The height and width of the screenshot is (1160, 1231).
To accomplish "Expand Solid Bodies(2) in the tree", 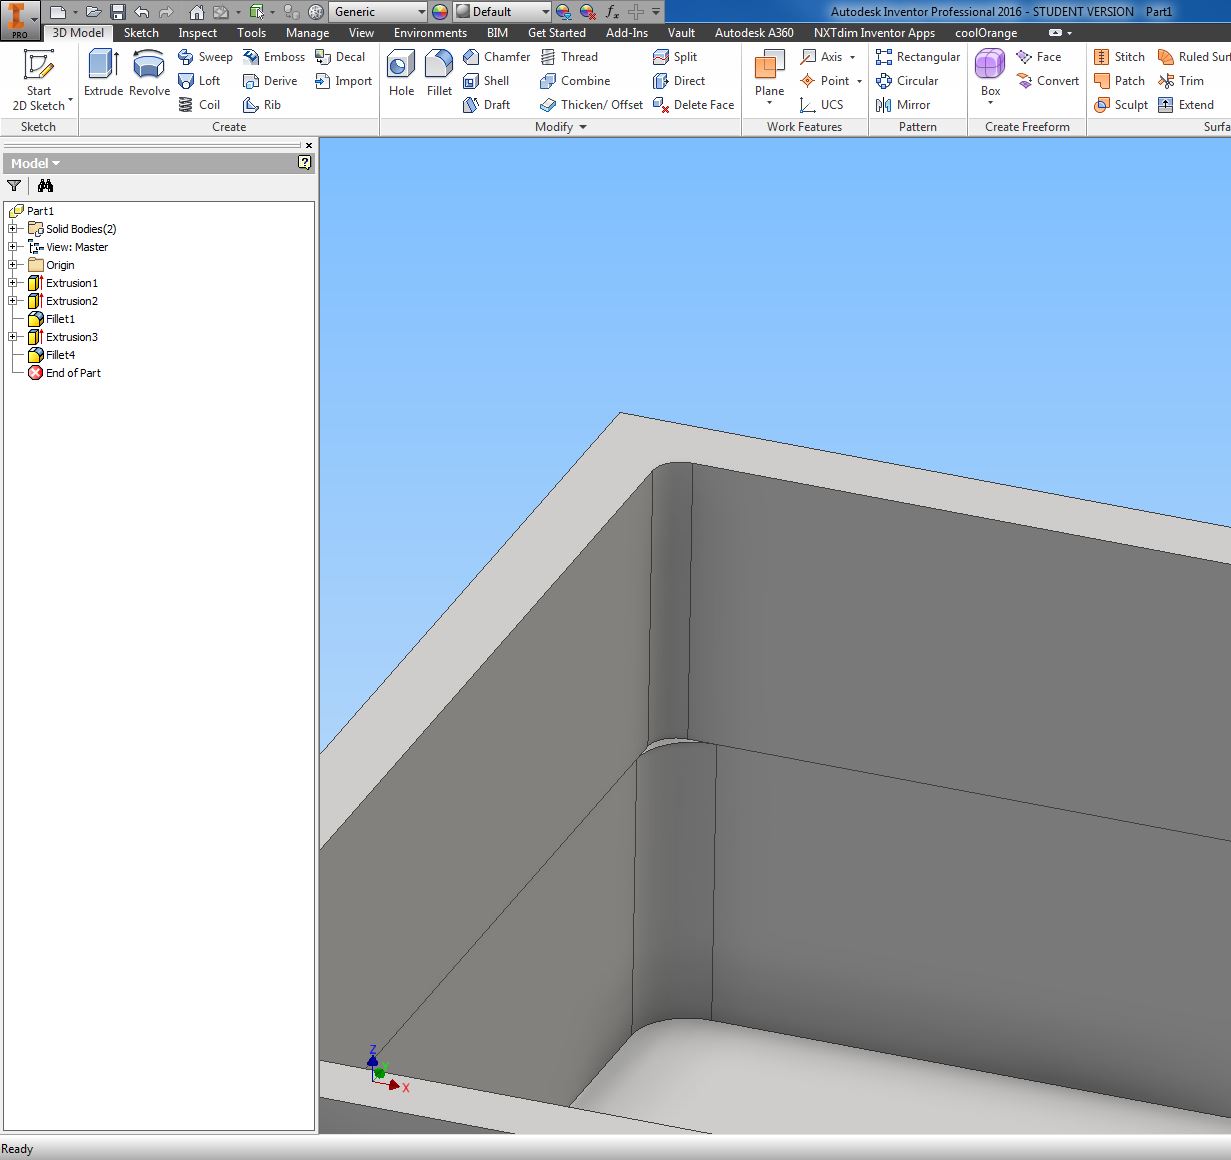I will [x=11, y=228].
